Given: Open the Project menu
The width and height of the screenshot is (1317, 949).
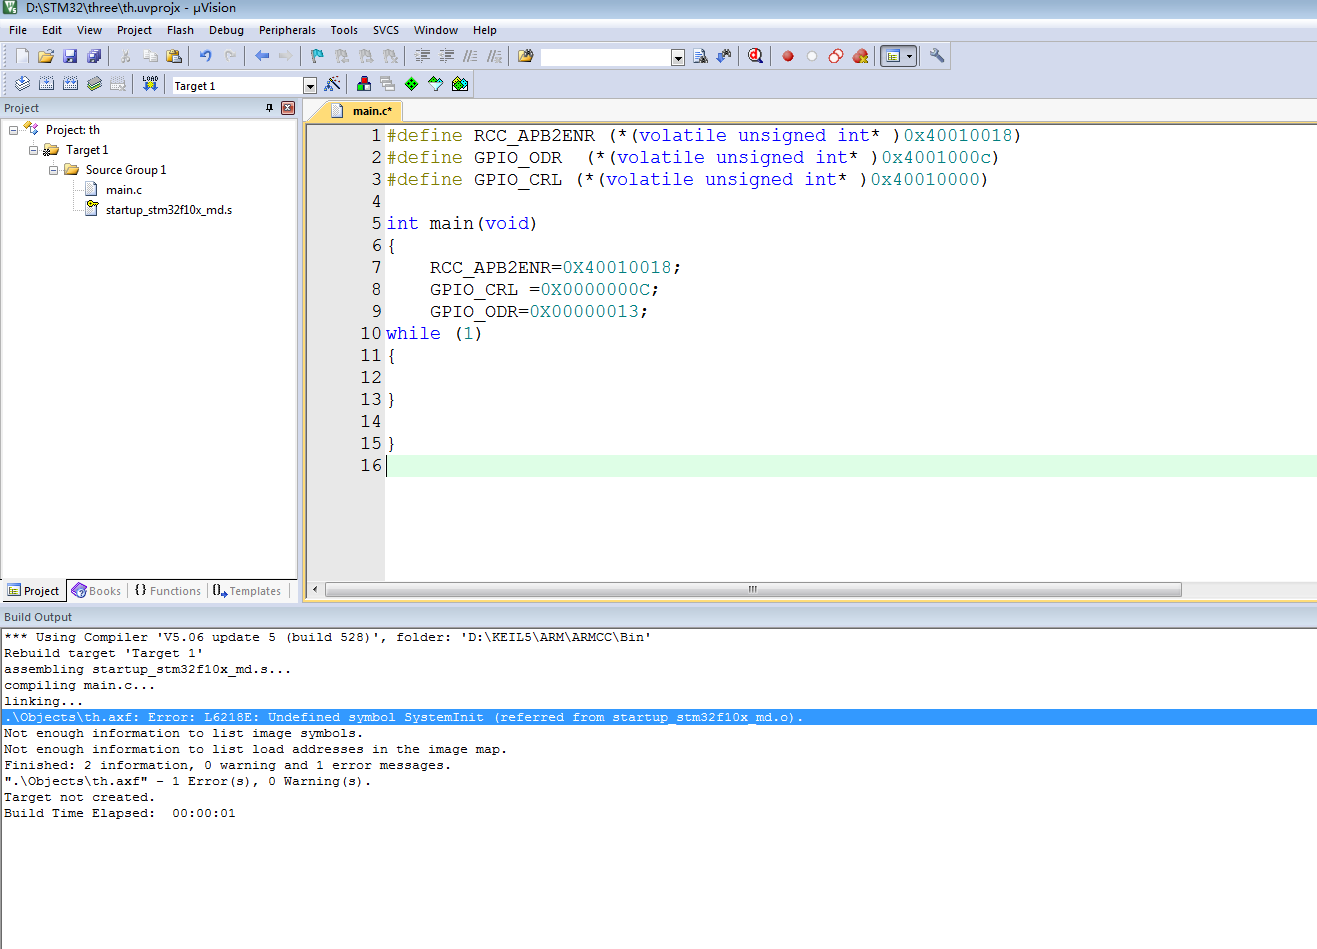Looking at the screenshot, I should tap(134, 30).
